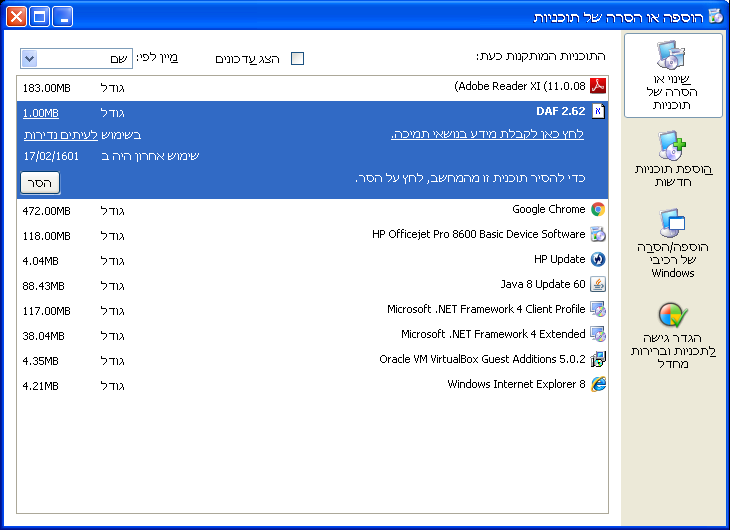
Task: Click VirtualBox Guest Additions icon
Action: [x=598, y=359]
